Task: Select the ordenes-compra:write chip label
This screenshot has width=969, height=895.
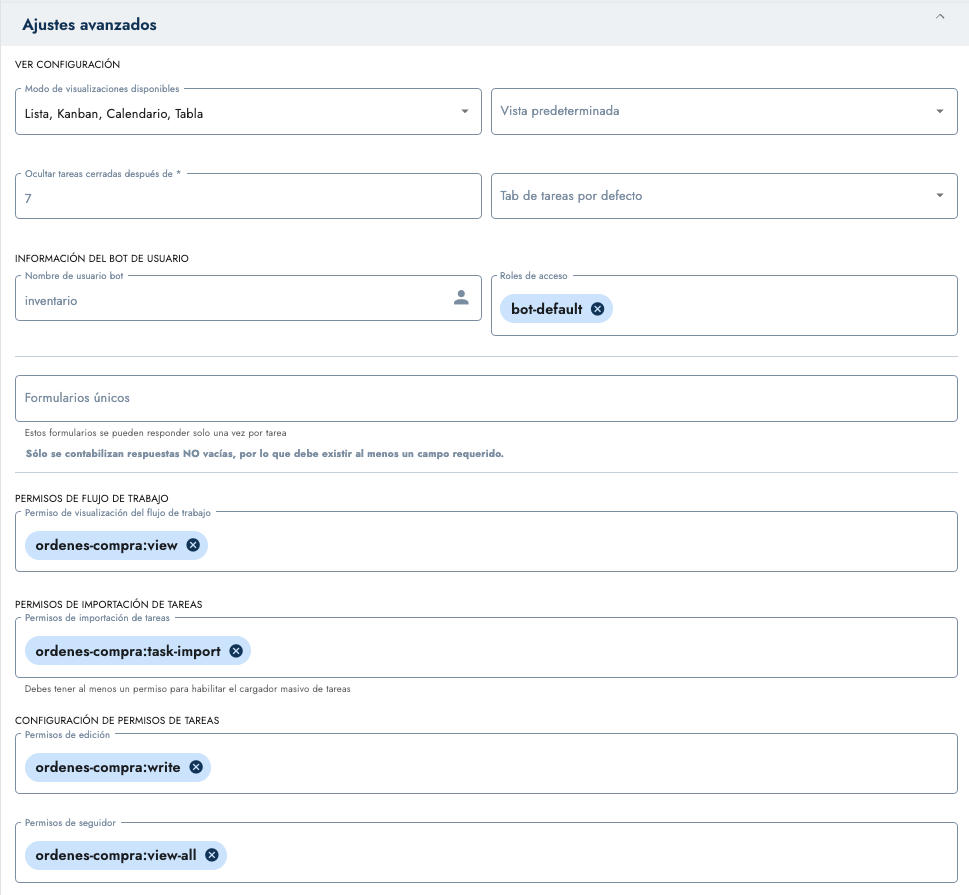Action: click(x=108, y=767)
